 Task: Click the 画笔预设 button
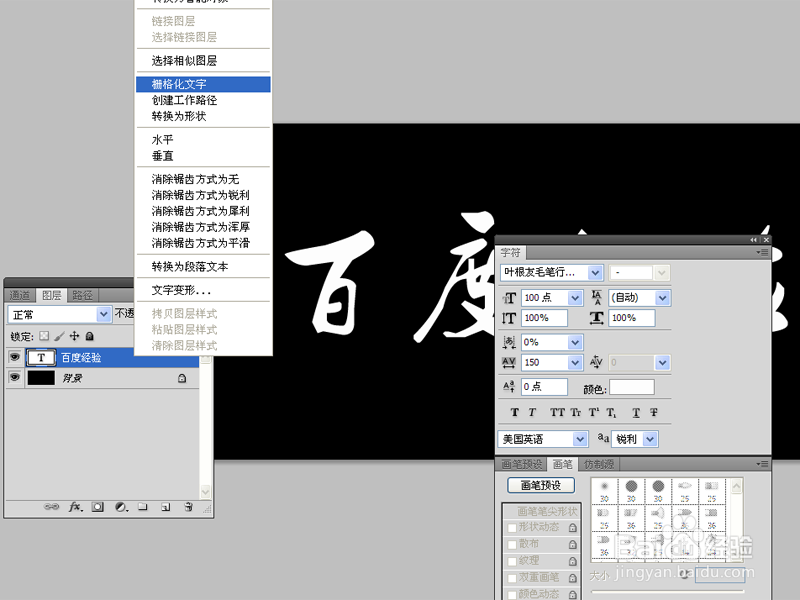[x=541, y=485]
